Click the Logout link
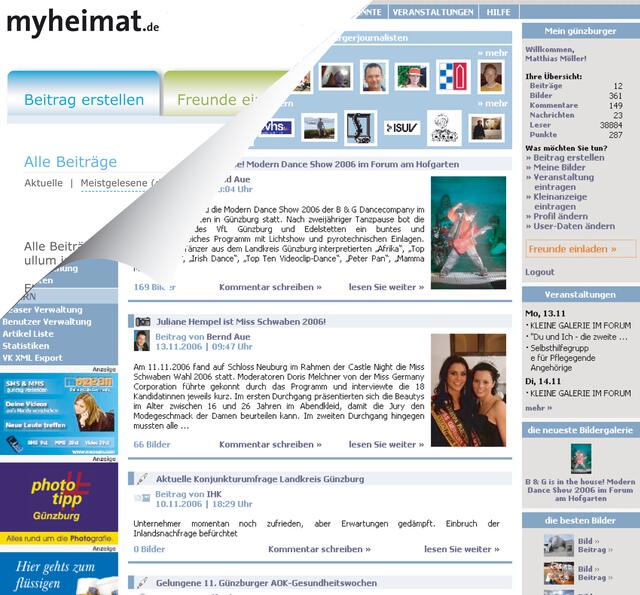Screen dimensions: 640x595 [x=540, y=272]
